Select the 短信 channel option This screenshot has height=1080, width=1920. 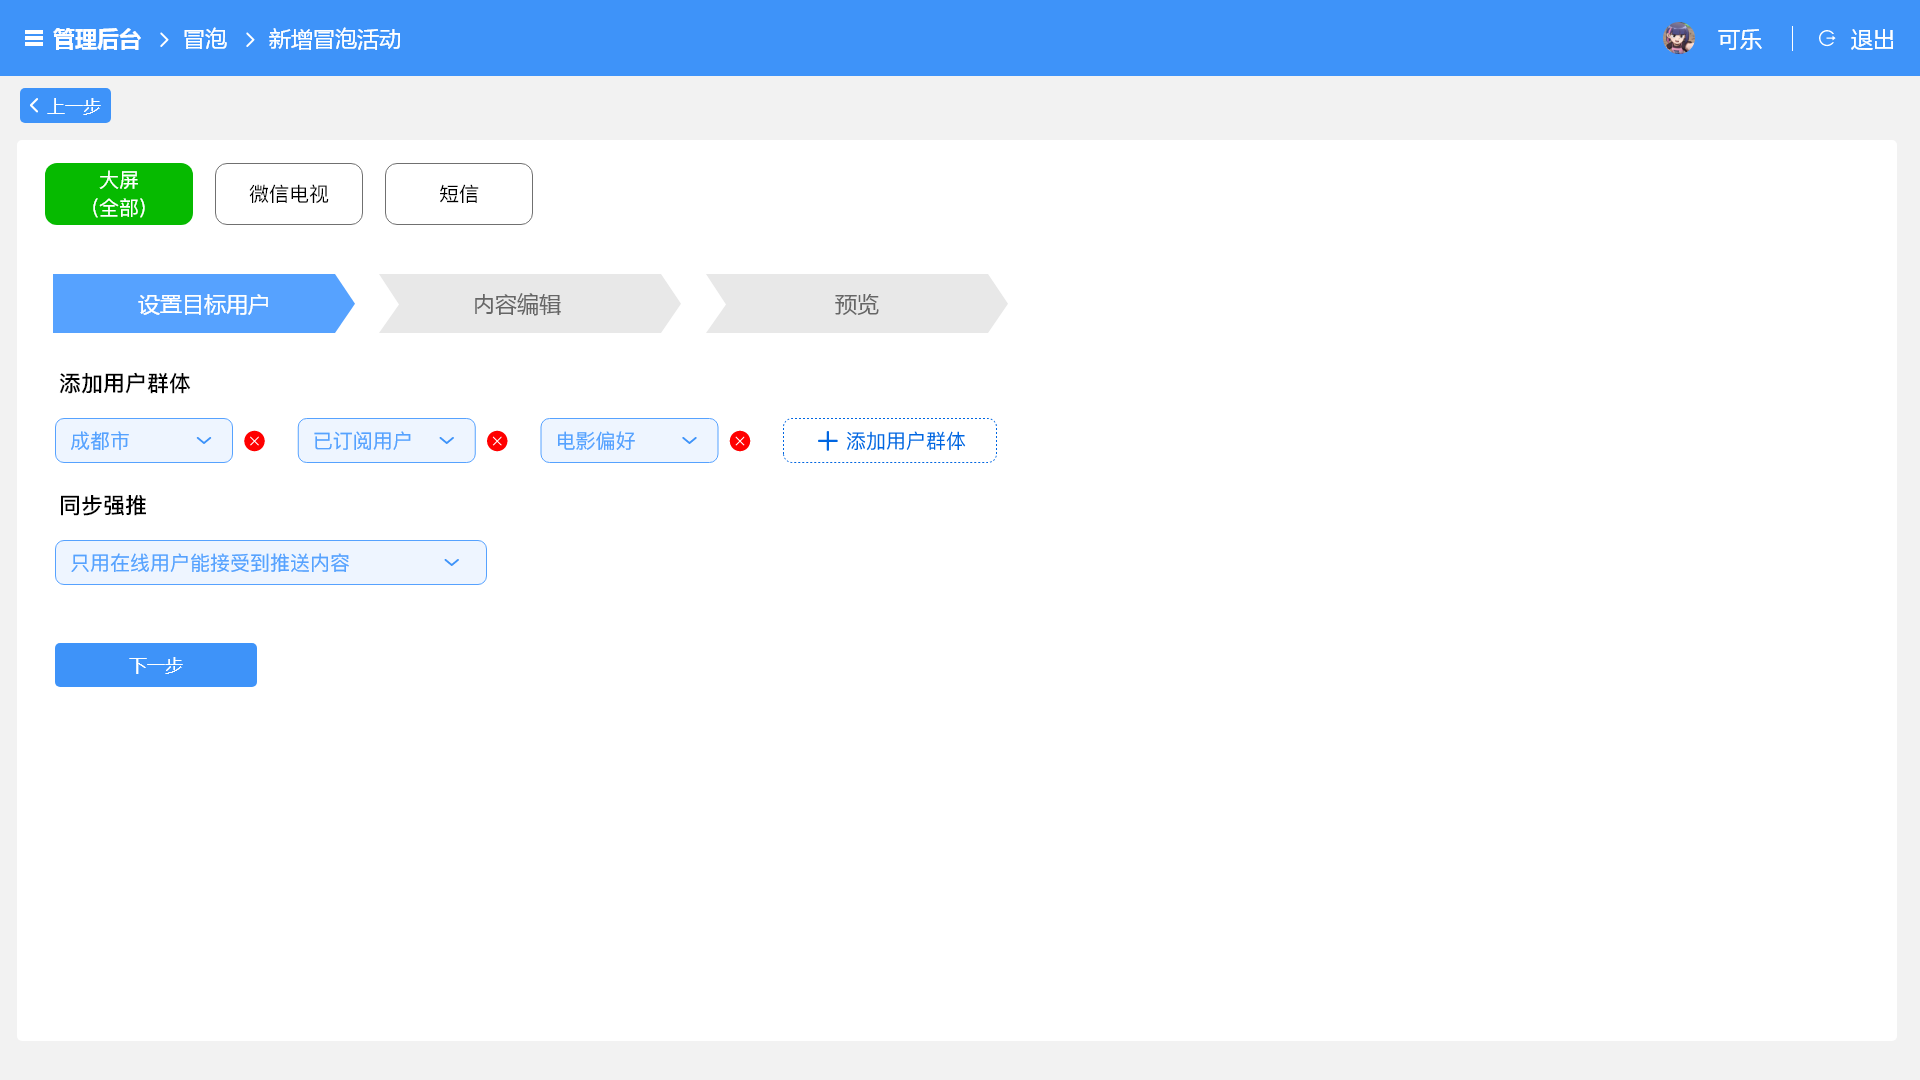point(459,194)
